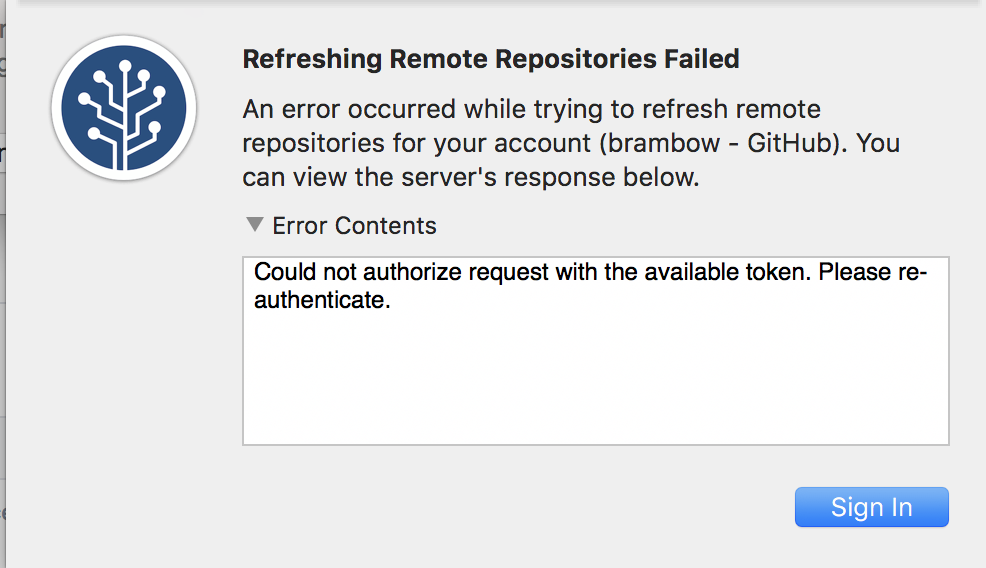Image resolution: width=986 pixels, height=568 pixels.
Task: Click the 'Please re-' text in error box
Action: pyautogui.click(x=873, y=272)
